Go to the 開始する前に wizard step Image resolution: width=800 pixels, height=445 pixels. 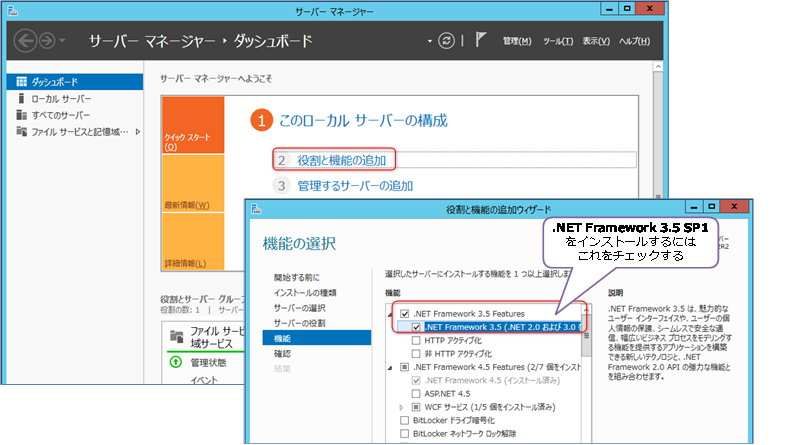coord(296,277)
